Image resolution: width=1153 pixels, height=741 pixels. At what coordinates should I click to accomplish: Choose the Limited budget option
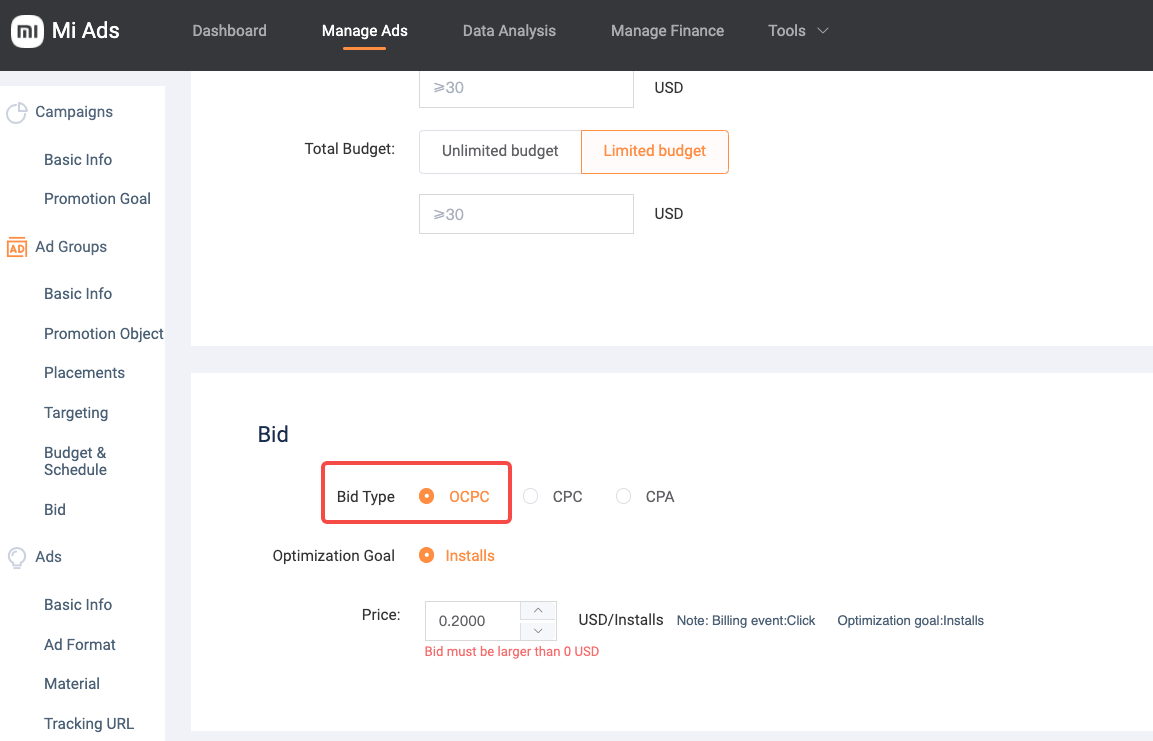[654, 151]
